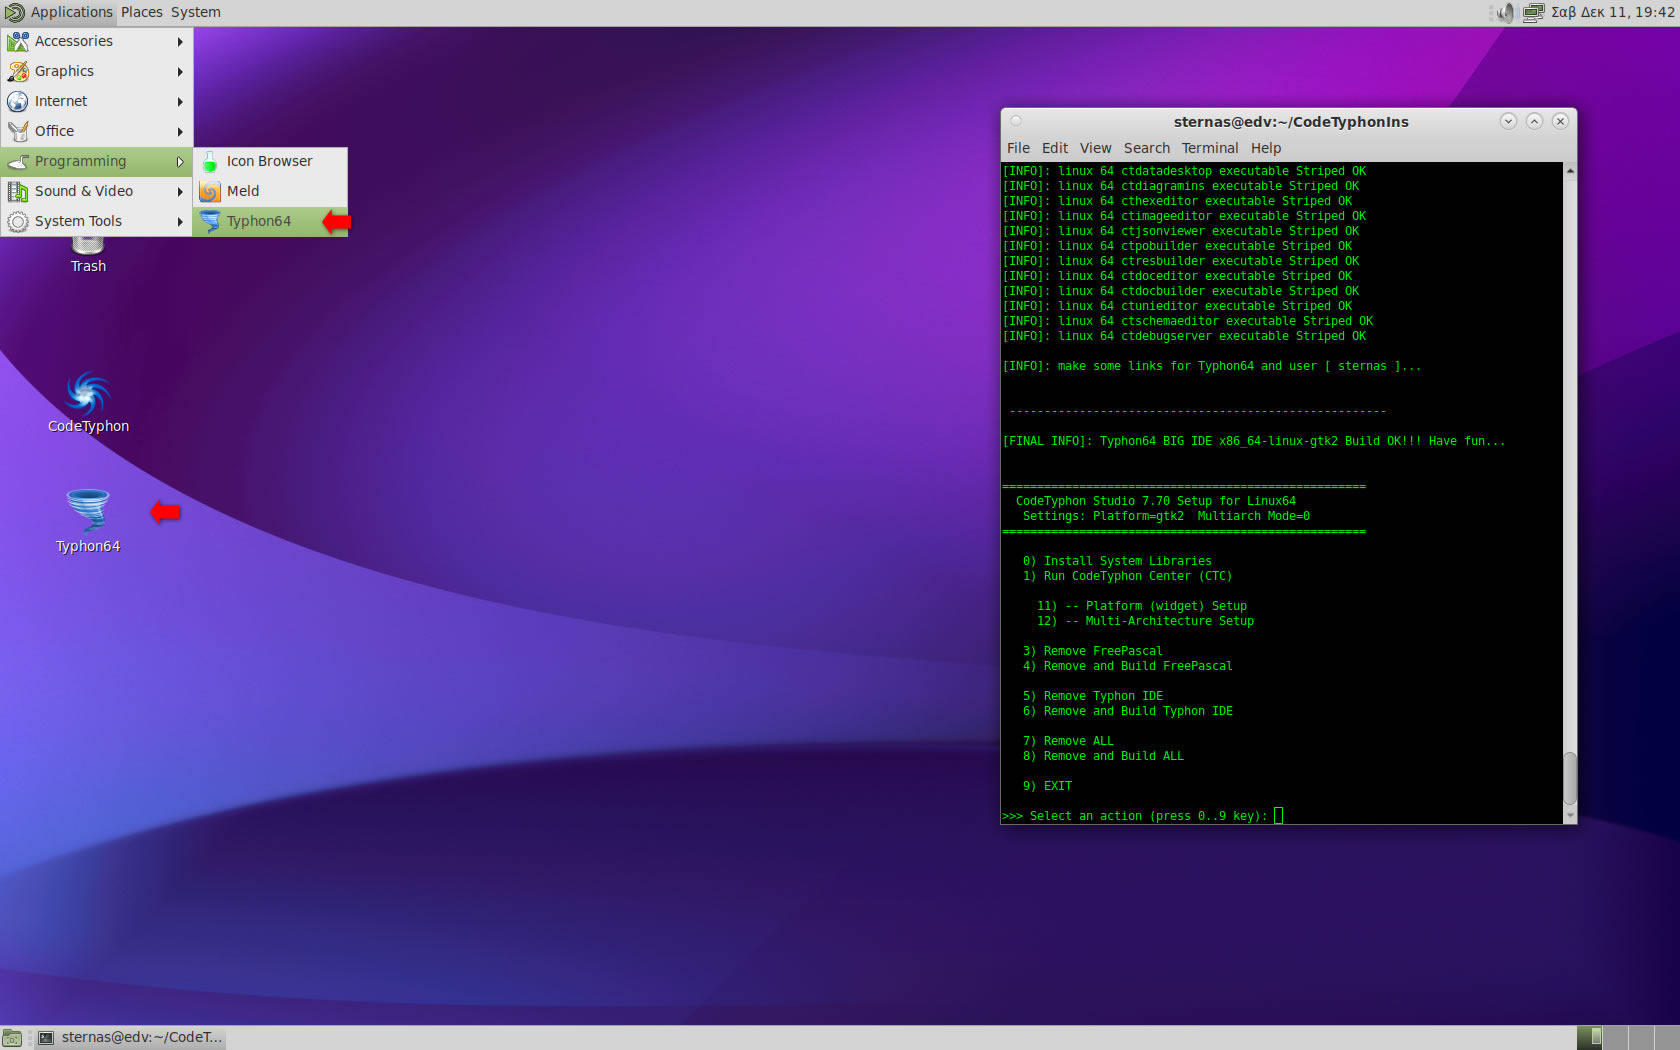This screenshot has height=1050, width=1680.
Task: Click the System Tools gear icon
Action: pyautogui.click(x=18, y=221)
